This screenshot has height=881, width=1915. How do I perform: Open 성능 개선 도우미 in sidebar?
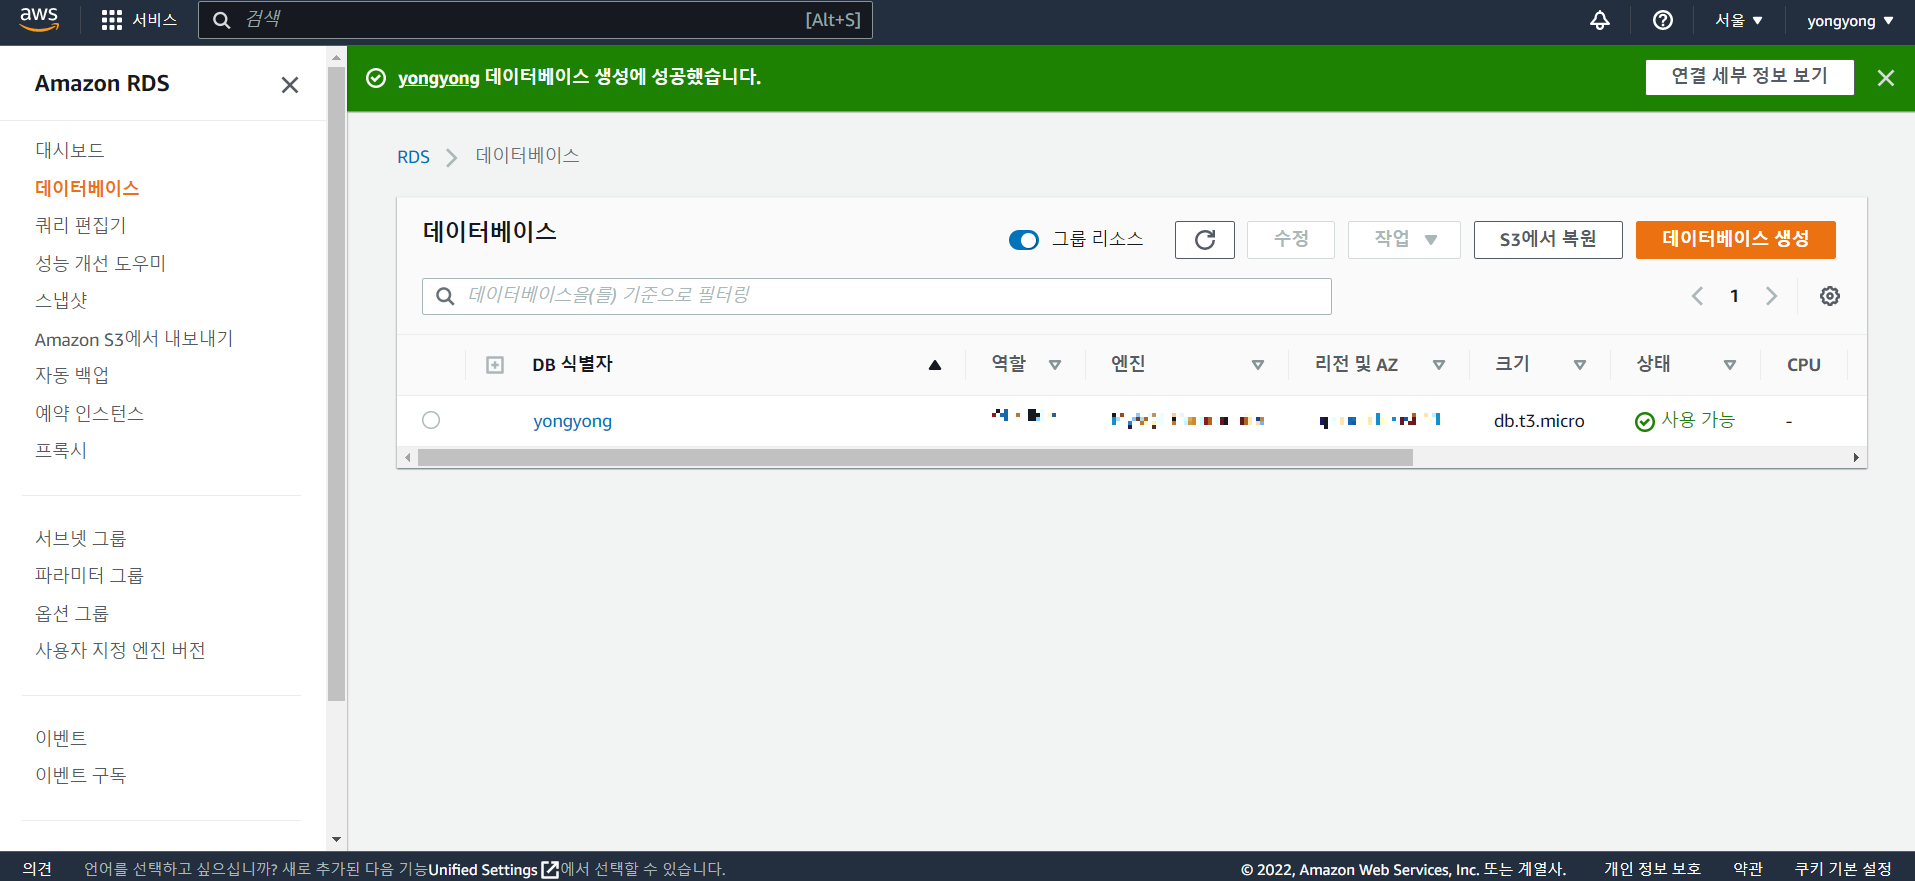(x=100, y=263)
